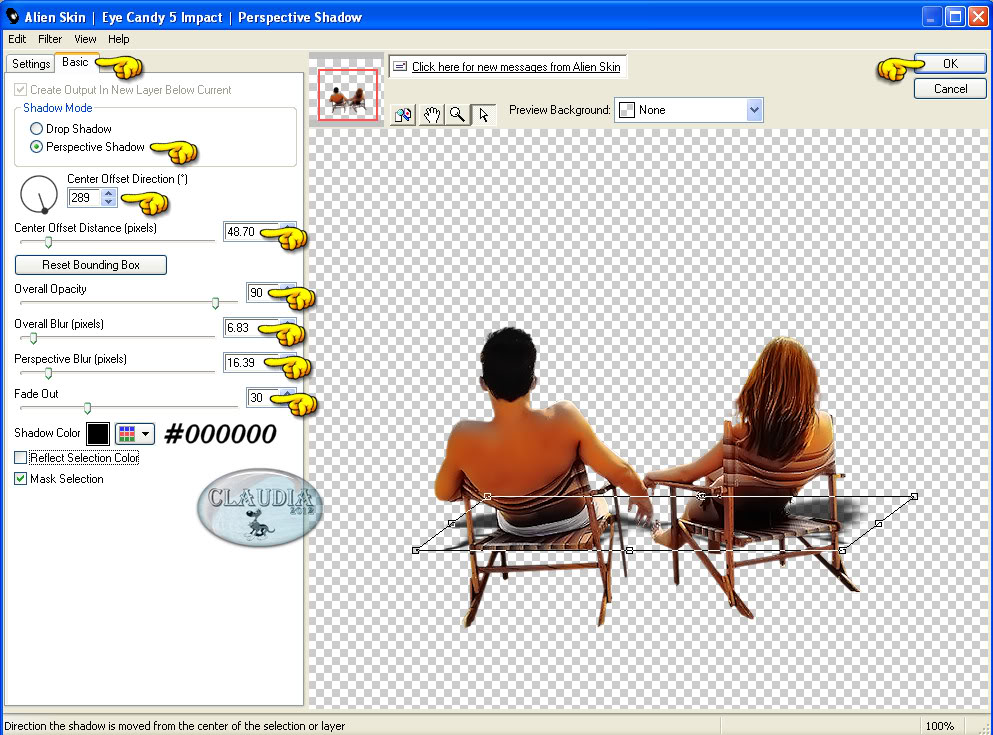Enable the Reflect Selection Color checkbox
Viewport: 993px width, 735px height.
[x=20, y=457]
